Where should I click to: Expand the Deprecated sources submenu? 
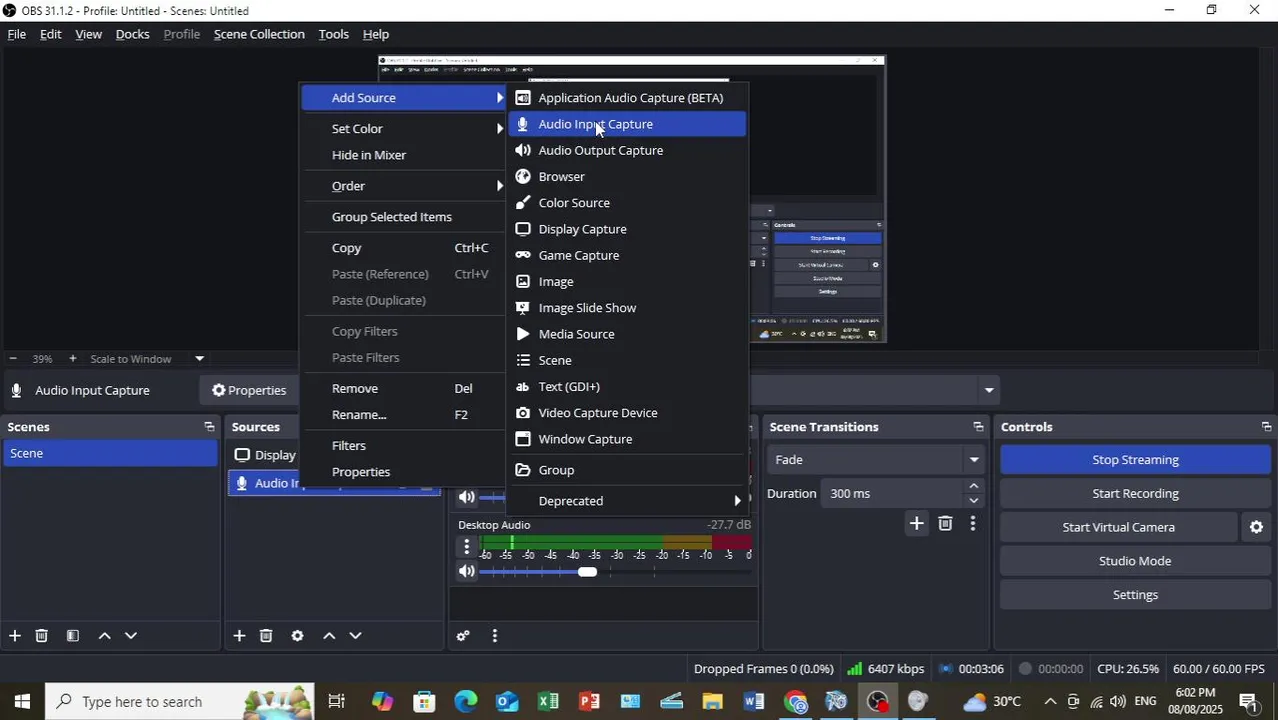[627, 501]
